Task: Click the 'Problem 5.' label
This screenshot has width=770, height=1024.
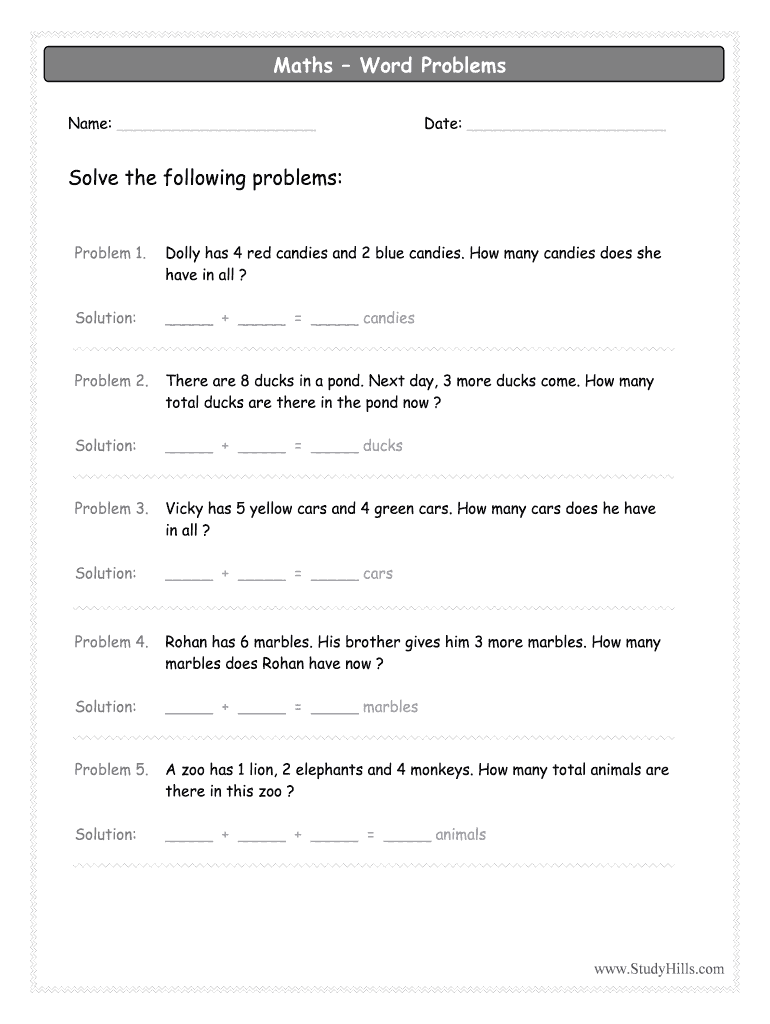Action: [x=110, y=770]
